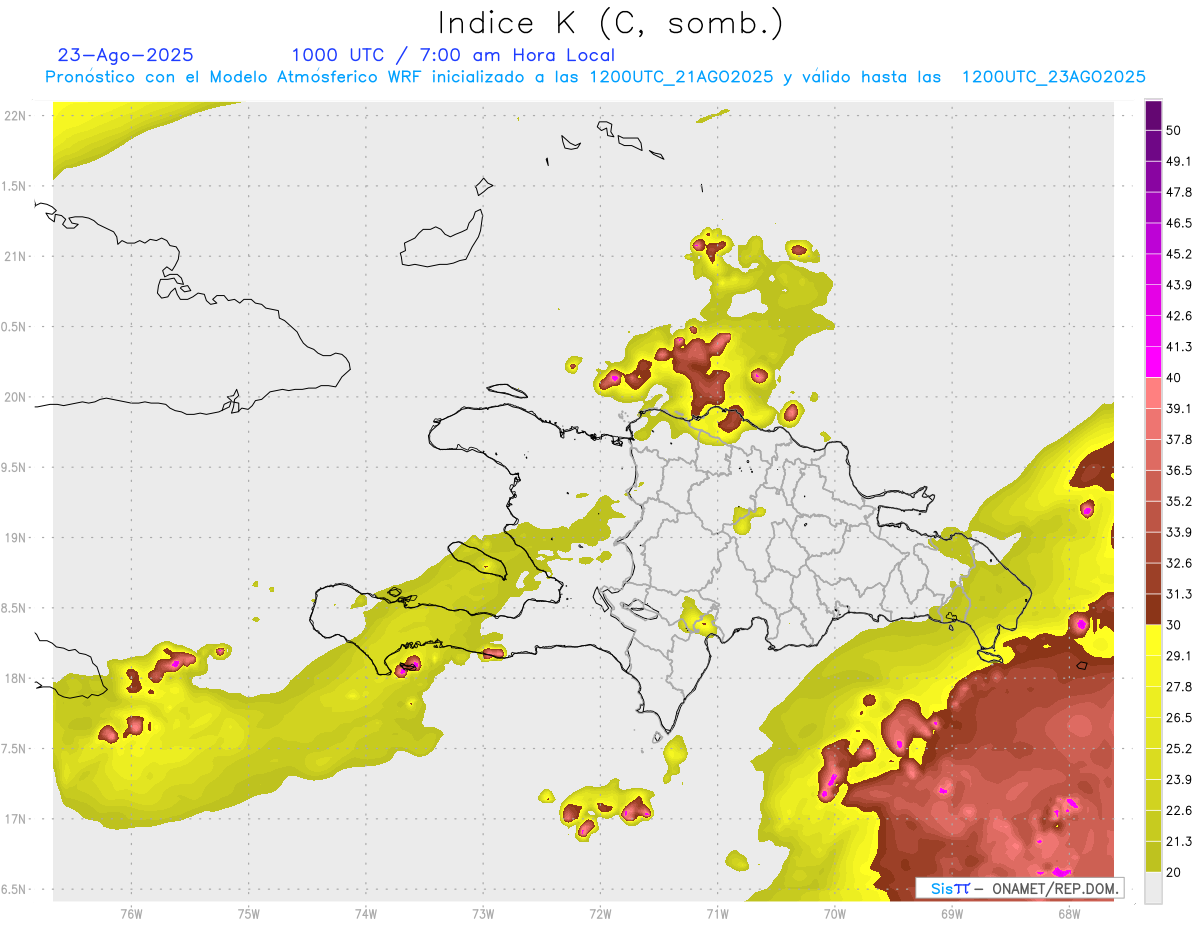This screenshot has width=1200, height=927.
Task: Click the bright magenta colorbar segment between 40 and 41.3
Action: click(1153, 362)
